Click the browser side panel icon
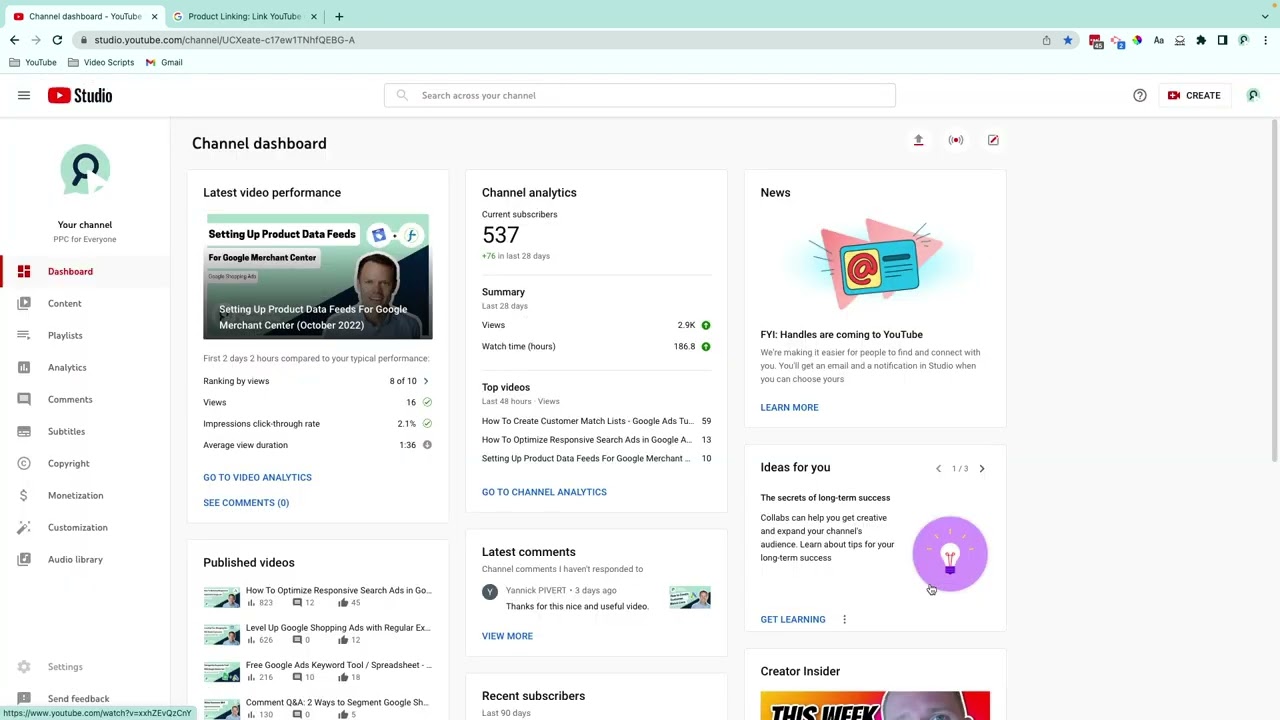Viewport: 1280px width, 720px height. 1222,40
